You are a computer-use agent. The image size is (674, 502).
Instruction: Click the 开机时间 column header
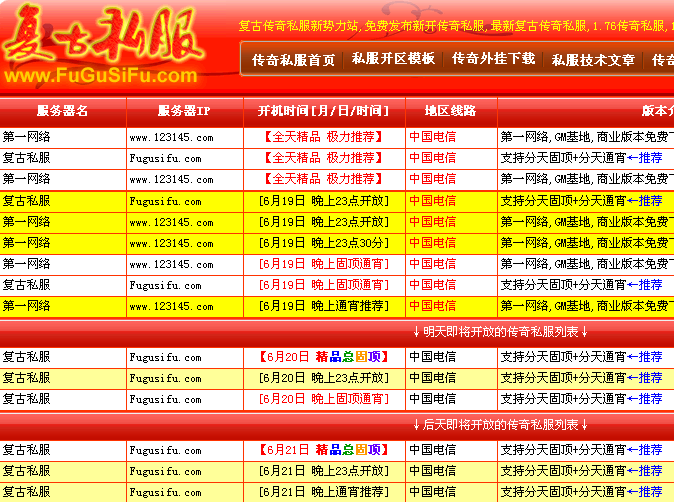click(323, 111)
